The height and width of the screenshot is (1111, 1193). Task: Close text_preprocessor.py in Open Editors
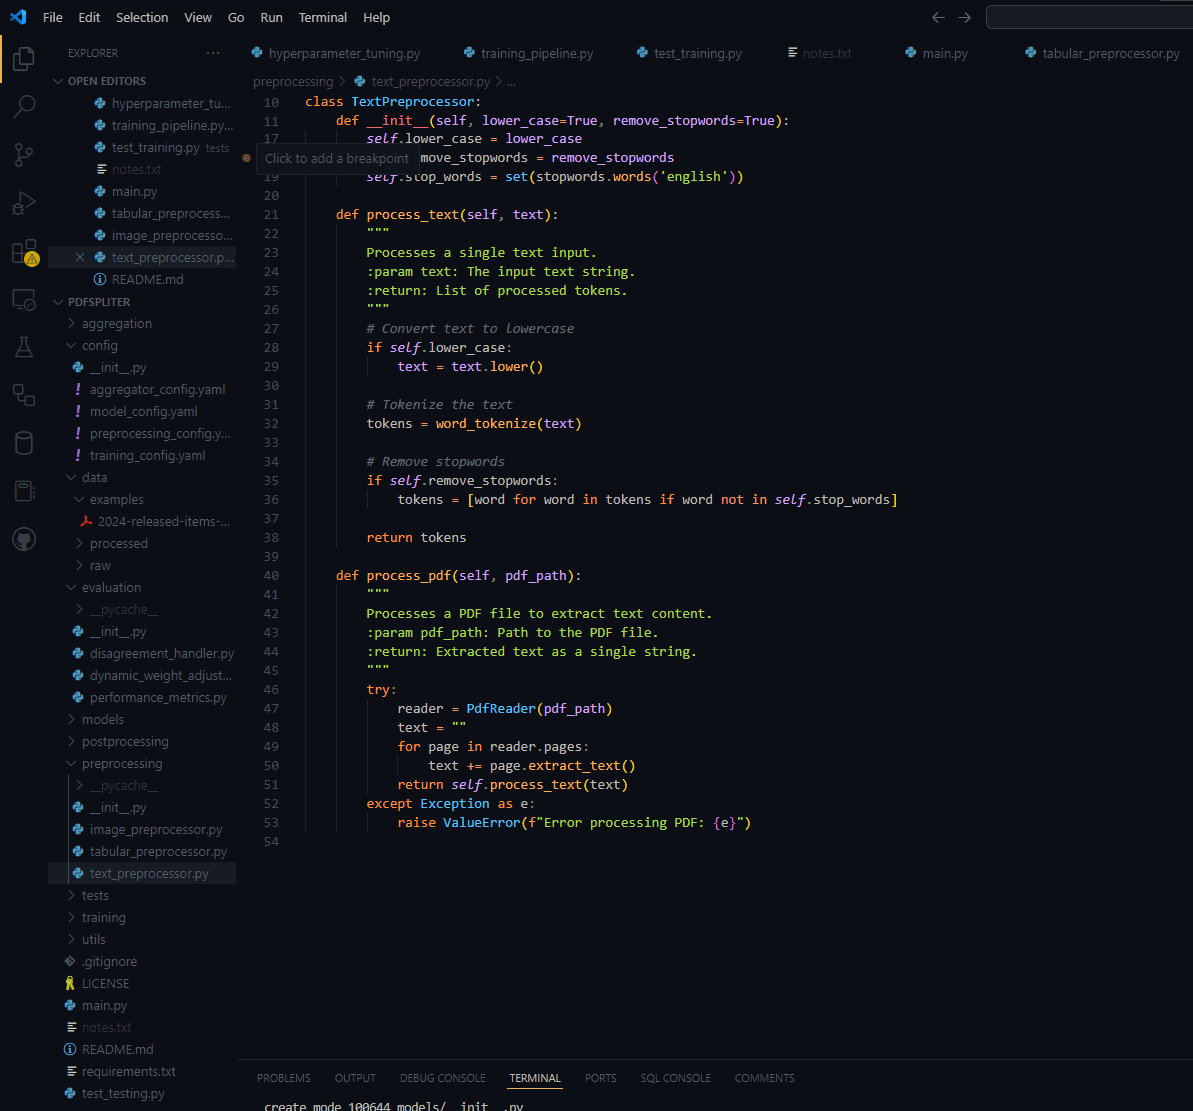(80, 258)
